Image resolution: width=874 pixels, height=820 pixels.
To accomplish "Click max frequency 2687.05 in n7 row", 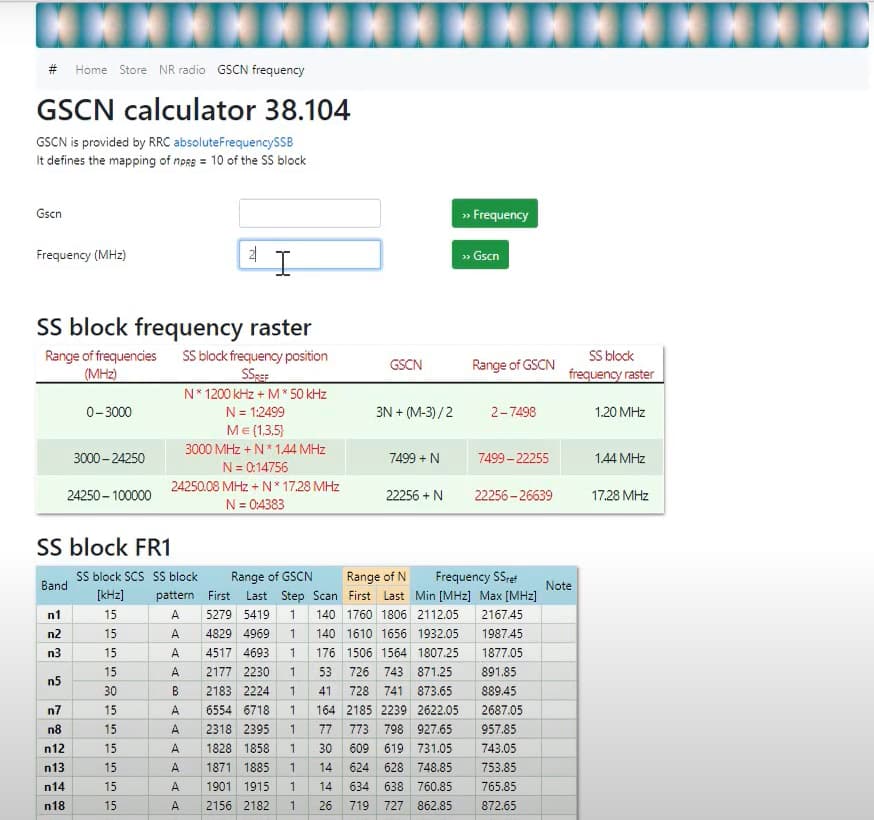I will 502,710.
